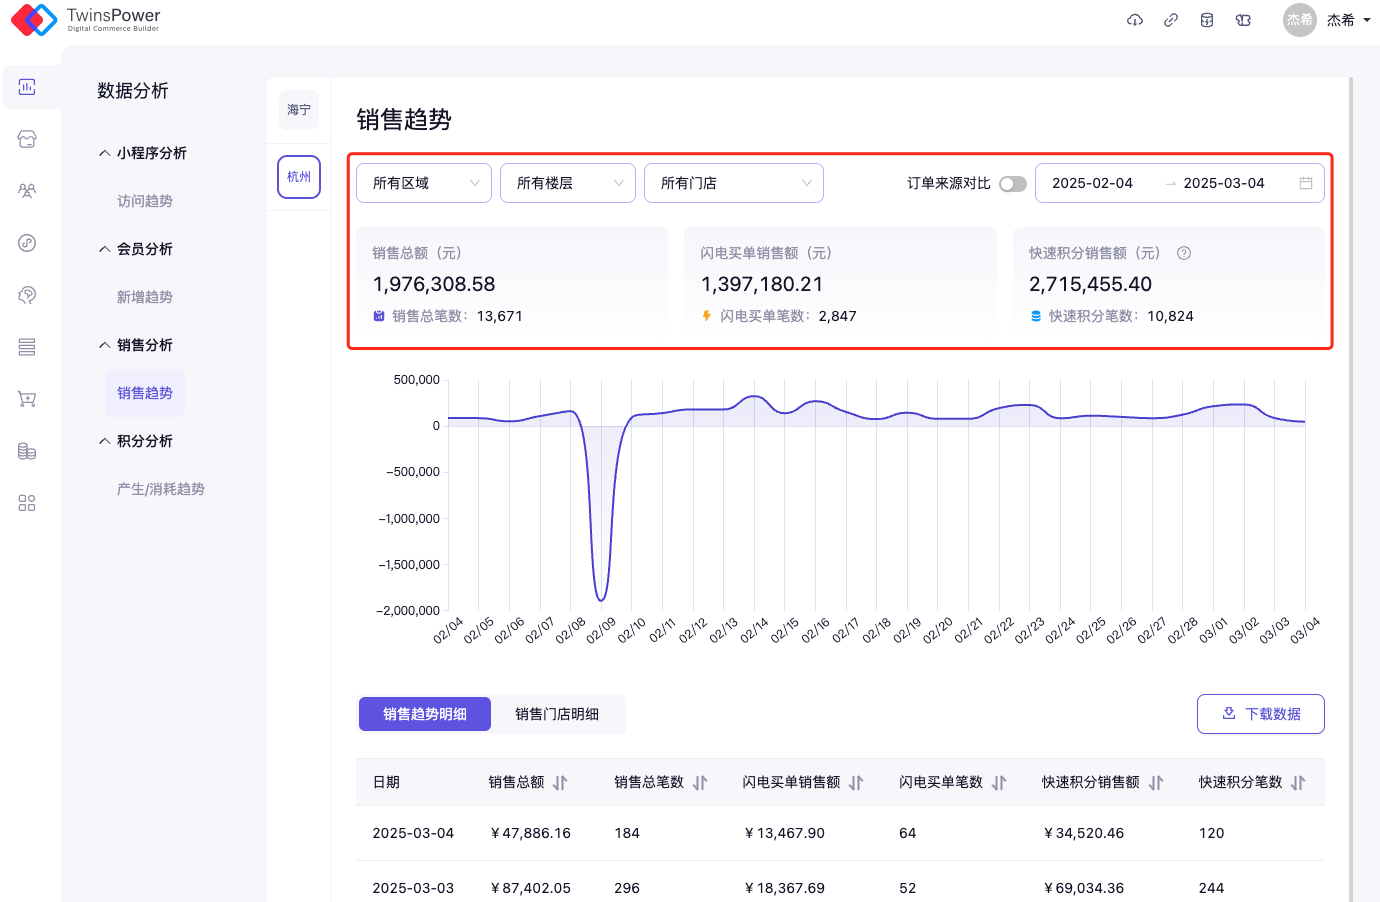Click the start date field 2025-02-04
Viewport: 1380px width, 902px height.
pos(1093,183)
